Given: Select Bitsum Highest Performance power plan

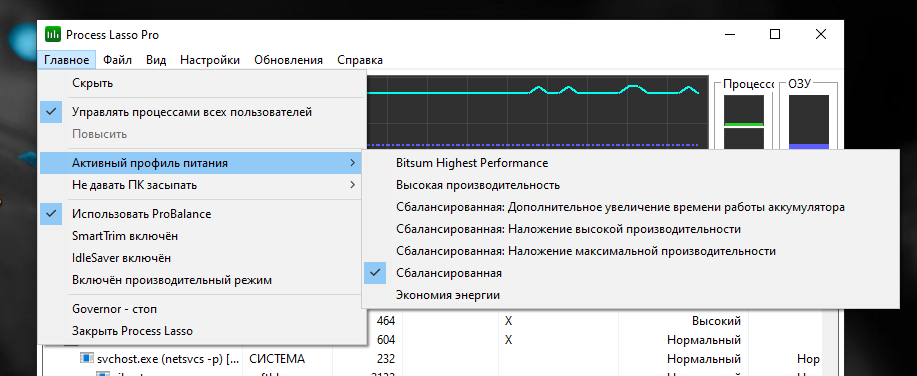Looking at the screenshot, I should coord(630,163).
